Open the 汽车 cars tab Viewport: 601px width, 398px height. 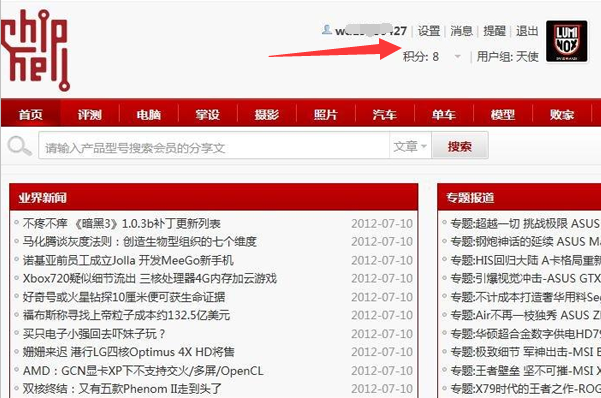(385, 114)
